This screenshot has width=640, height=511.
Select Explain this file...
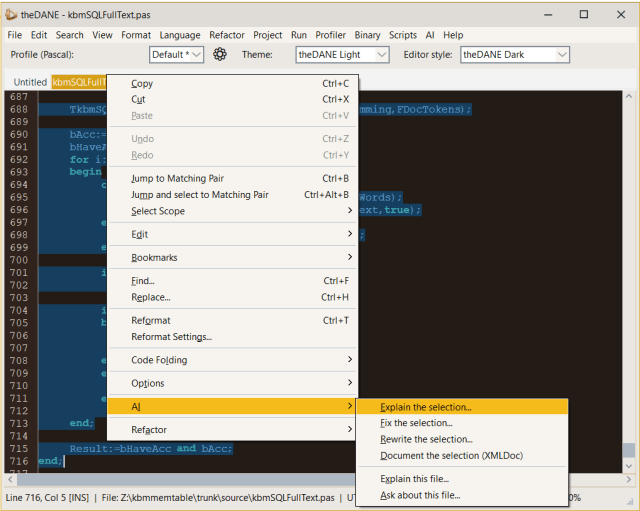coord(462,479)
